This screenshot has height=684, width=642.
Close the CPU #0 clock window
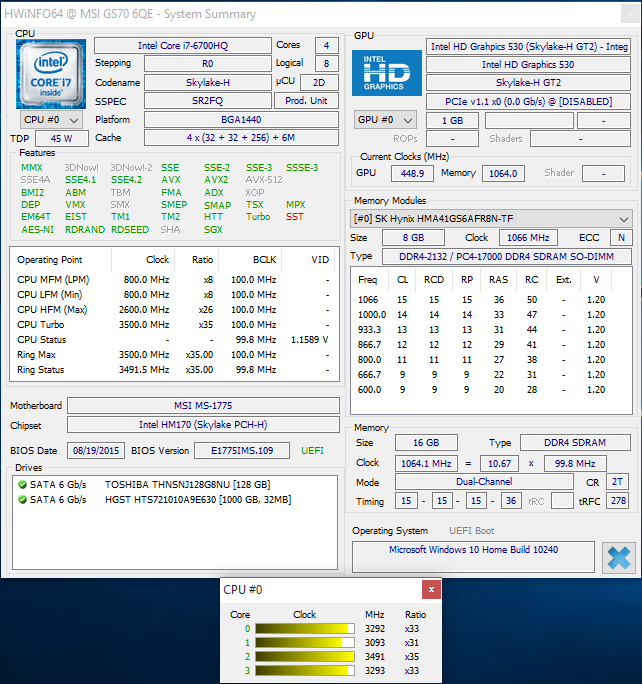[x=431, y=590]
